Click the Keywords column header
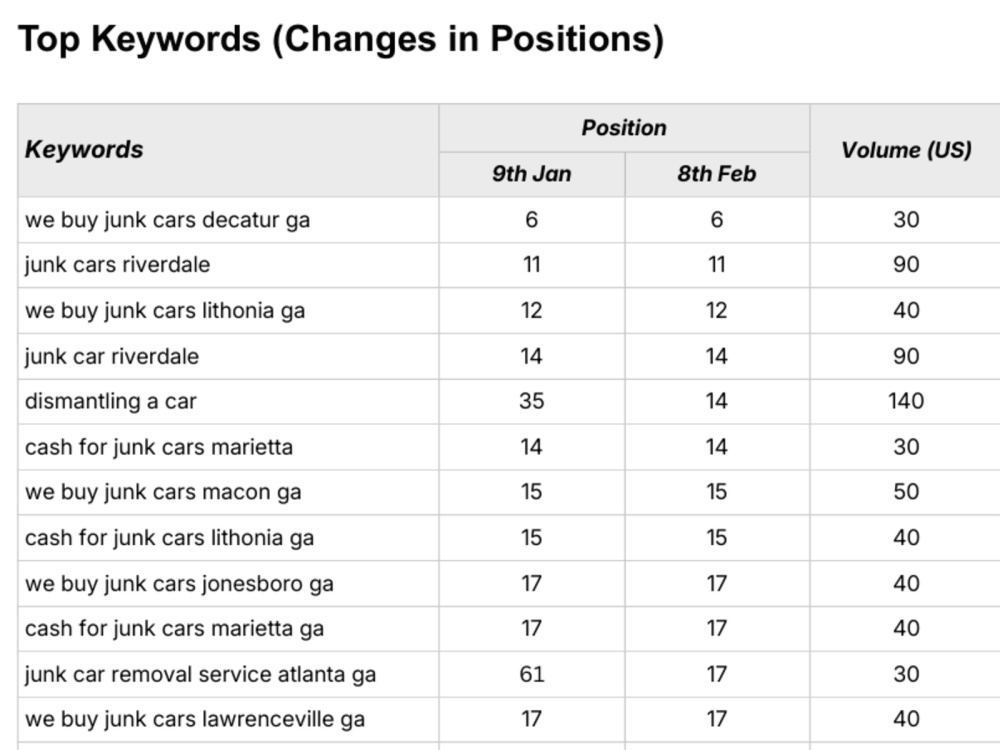This screenshot has height=750, width=1000. 228,150
